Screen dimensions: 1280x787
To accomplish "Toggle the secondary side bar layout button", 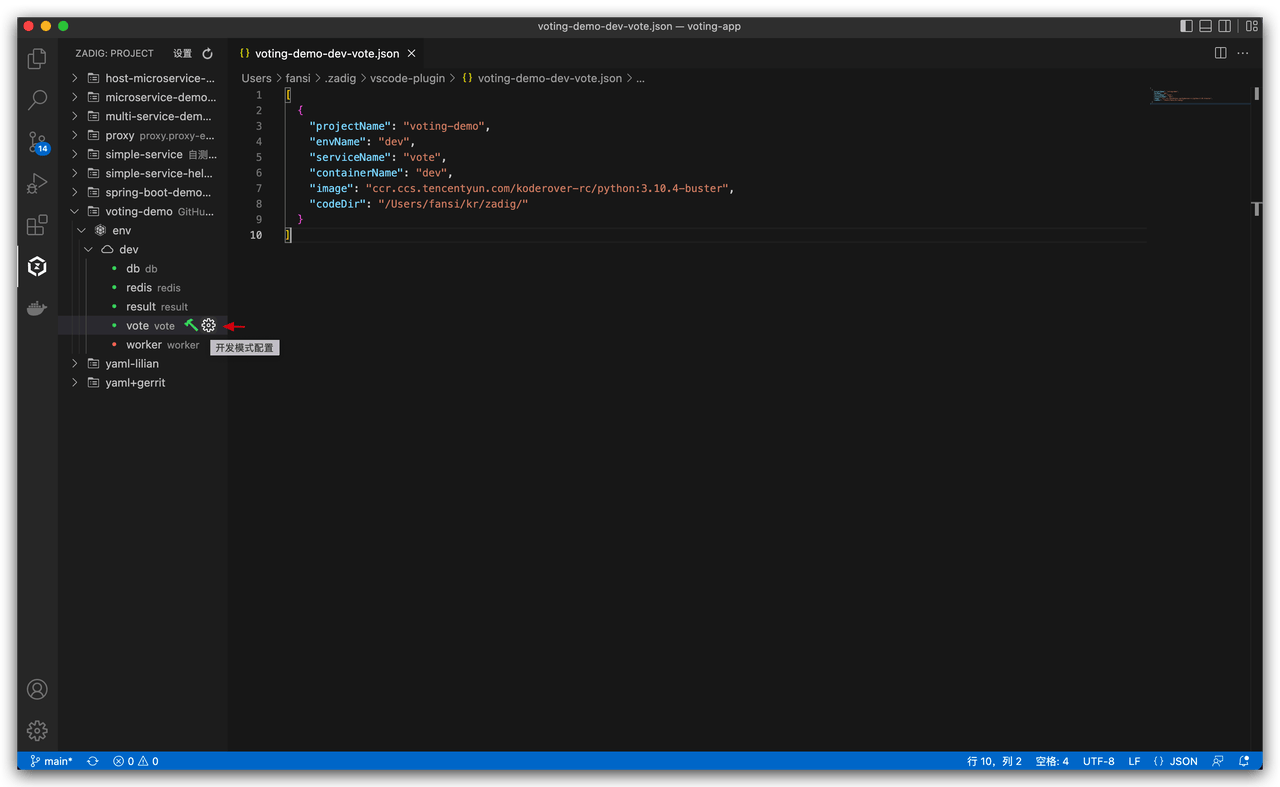I will [1226, 26].
